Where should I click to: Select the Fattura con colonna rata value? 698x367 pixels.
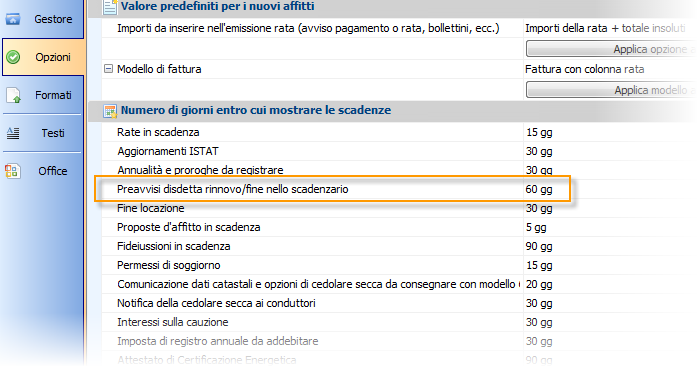point(584,69)
